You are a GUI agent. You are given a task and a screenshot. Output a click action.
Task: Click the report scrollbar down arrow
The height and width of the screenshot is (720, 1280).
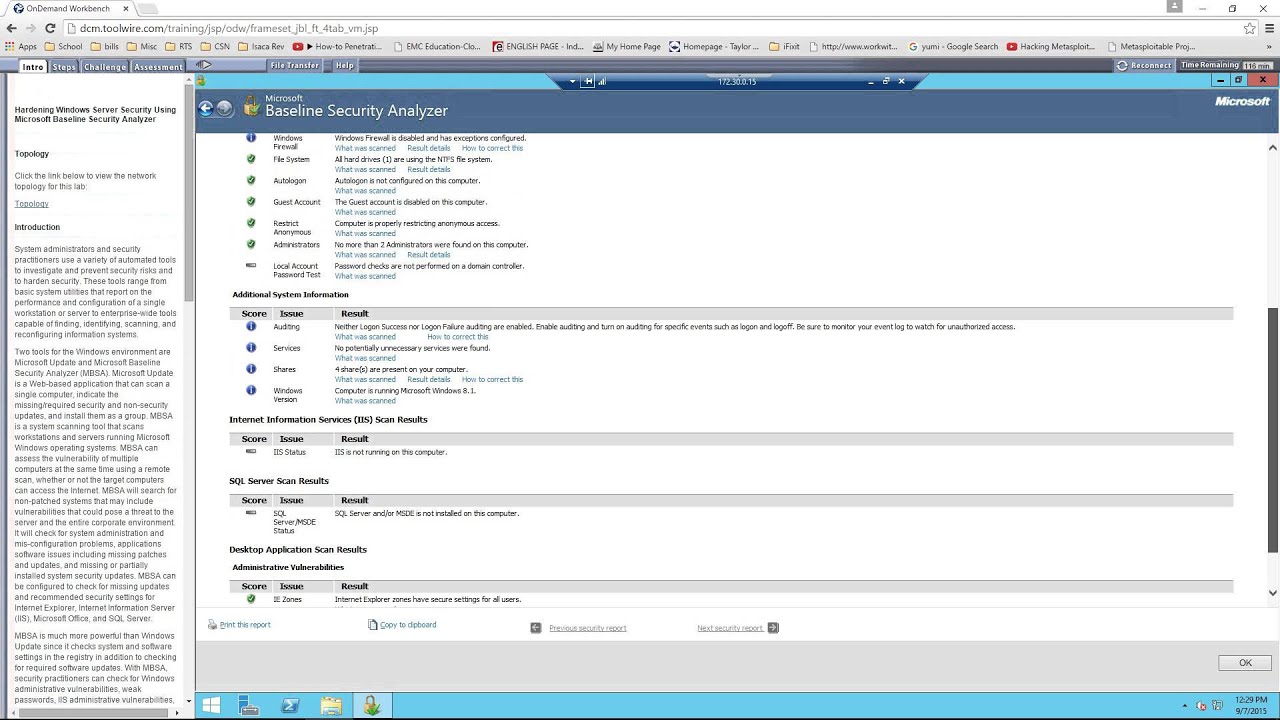(x=1272, y=593)
